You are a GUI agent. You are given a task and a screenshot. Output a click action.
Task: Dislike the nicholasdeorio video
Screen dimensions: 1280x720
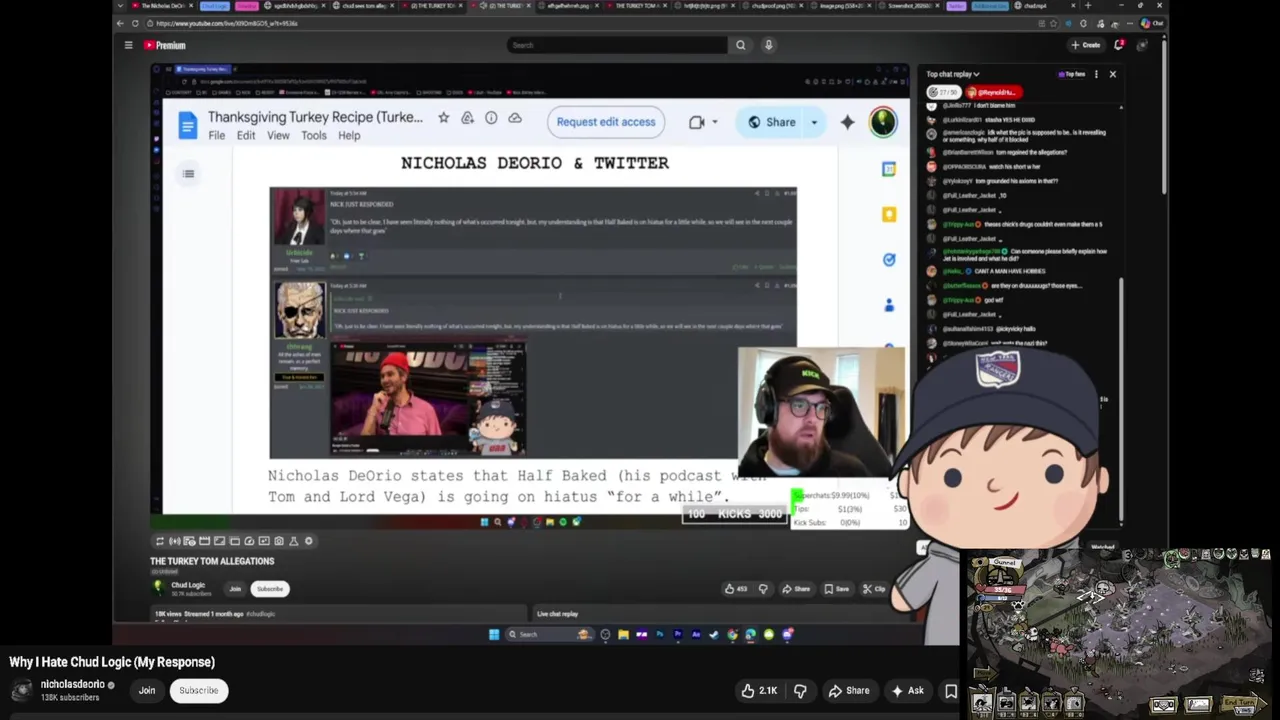(x=800, y=690)
